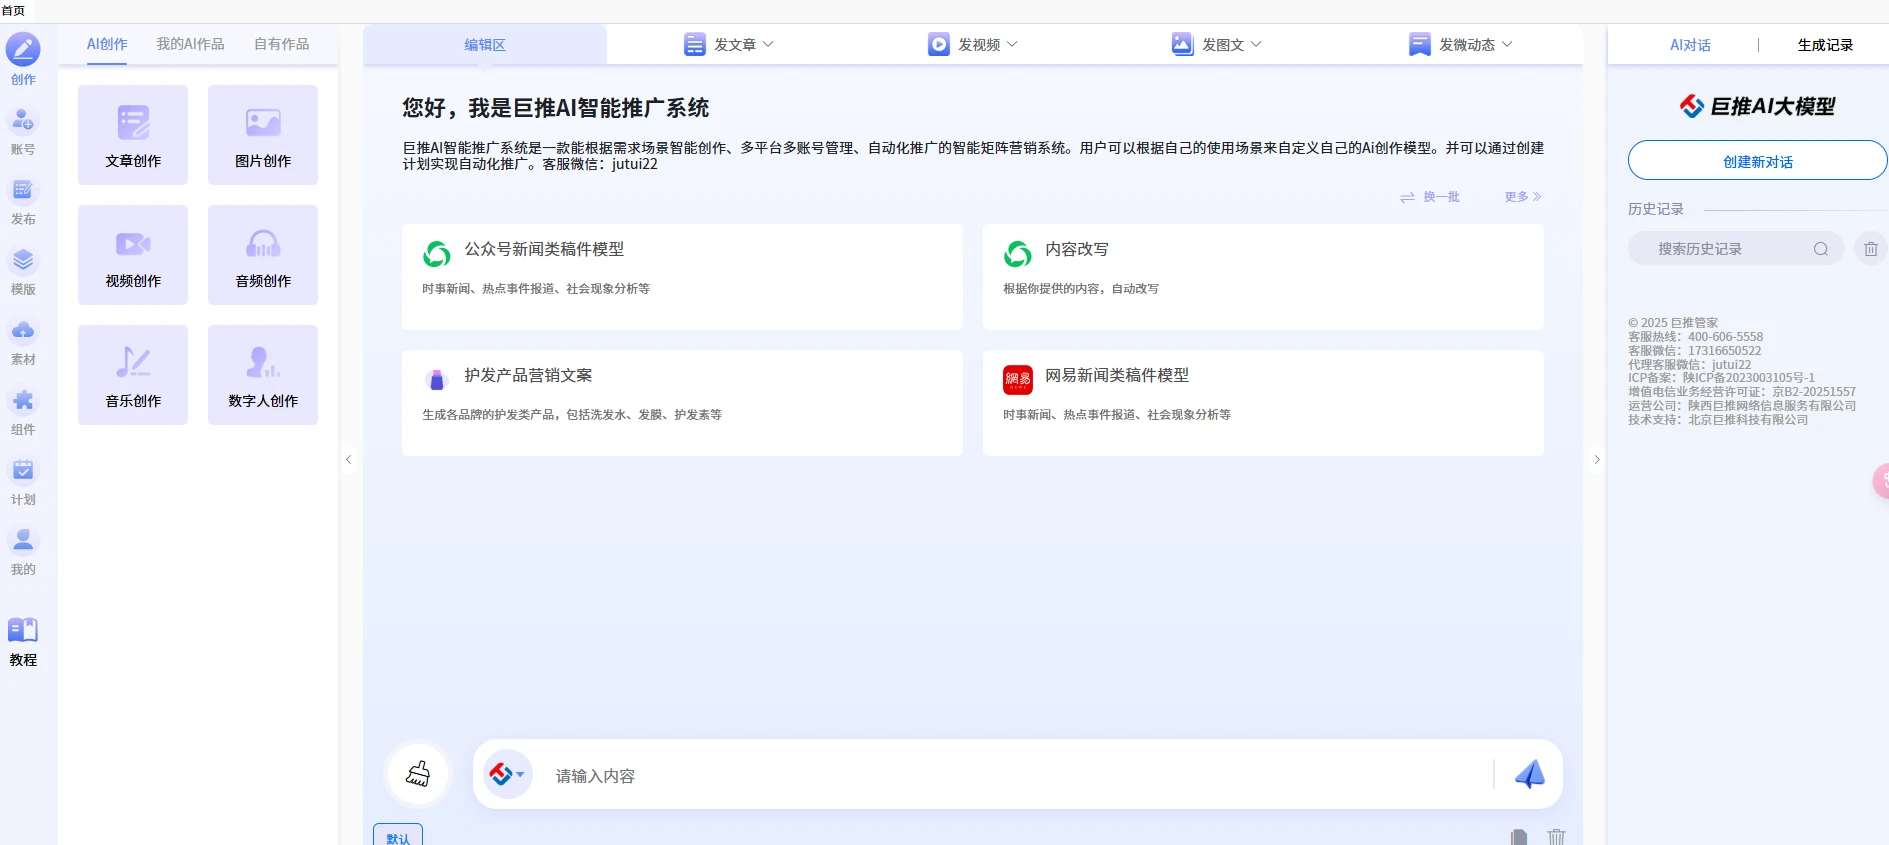The width and height of the screenshot is (1889, 845).
Task: Select the 图片创作 tile
Action: (x=263, y=135)
